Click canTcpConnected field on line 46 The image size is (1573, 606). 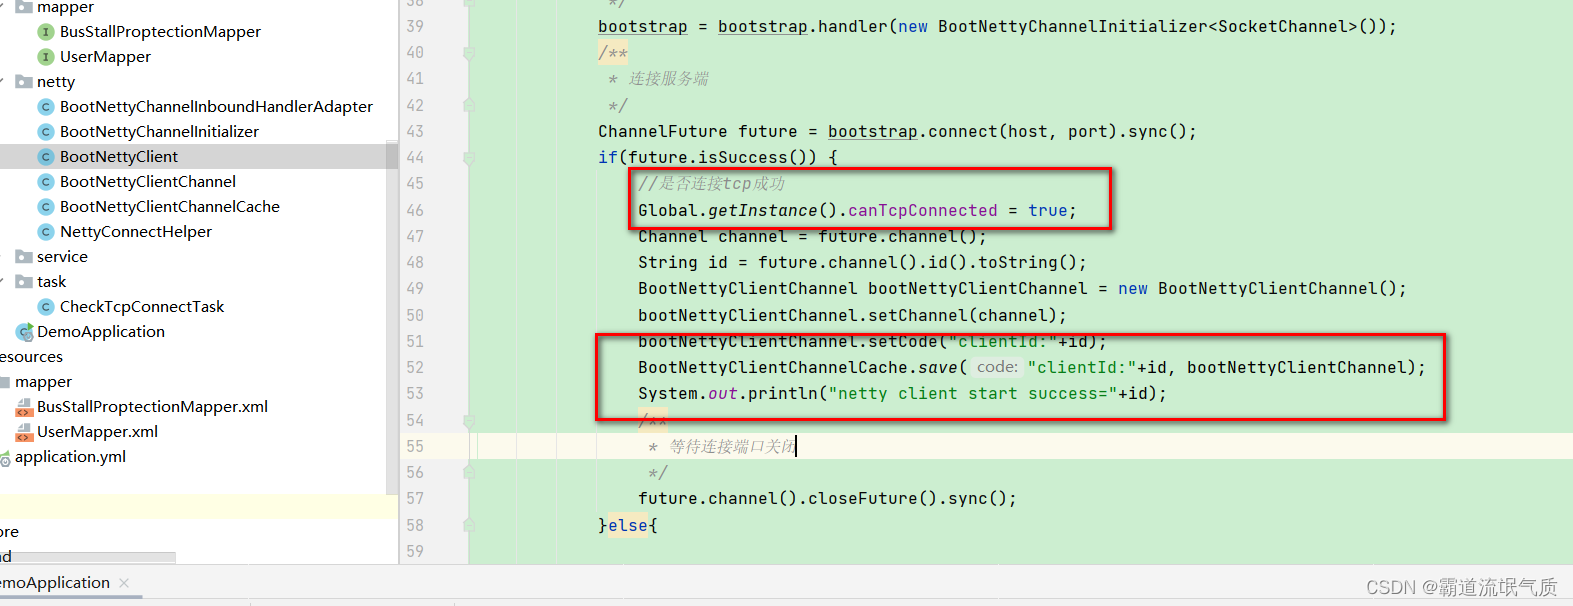click(x=923, y=211)
